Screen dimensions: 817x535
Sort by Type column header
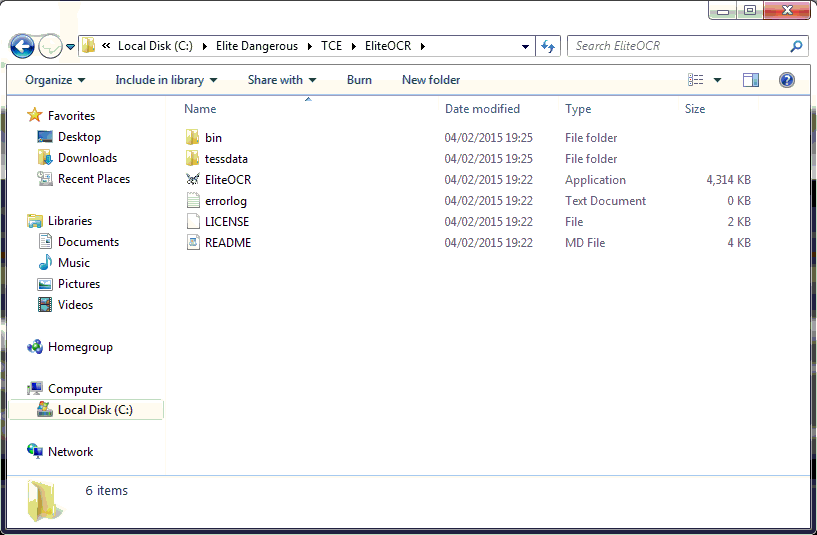(578, 109)
